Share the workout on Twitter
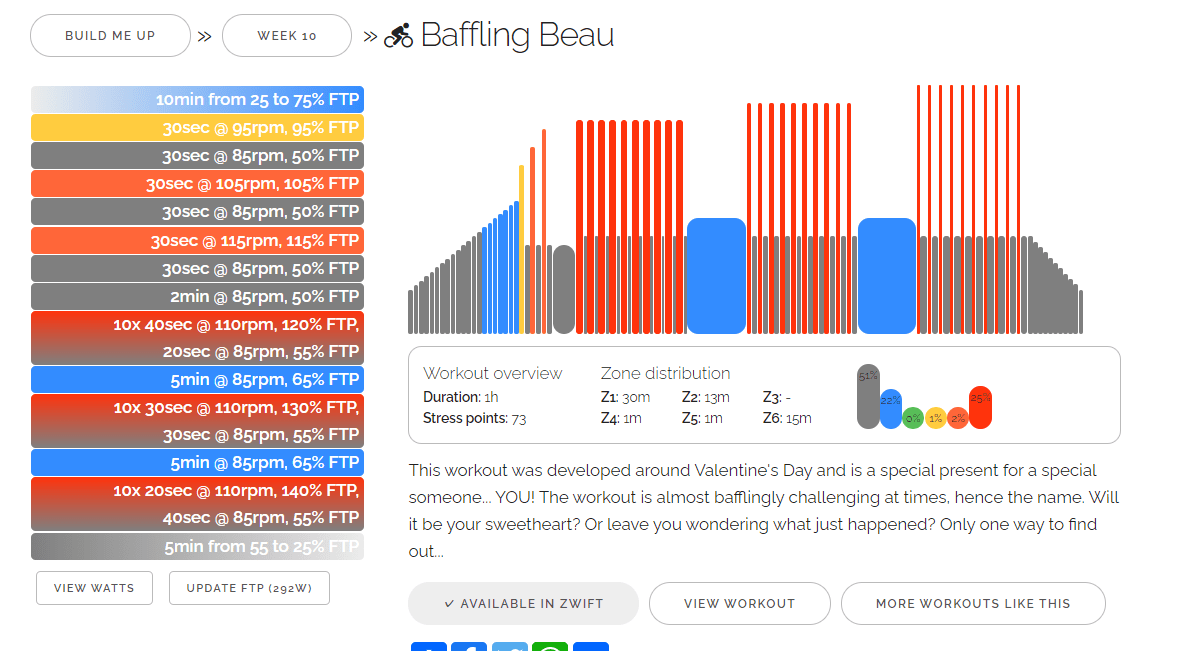 510,647
